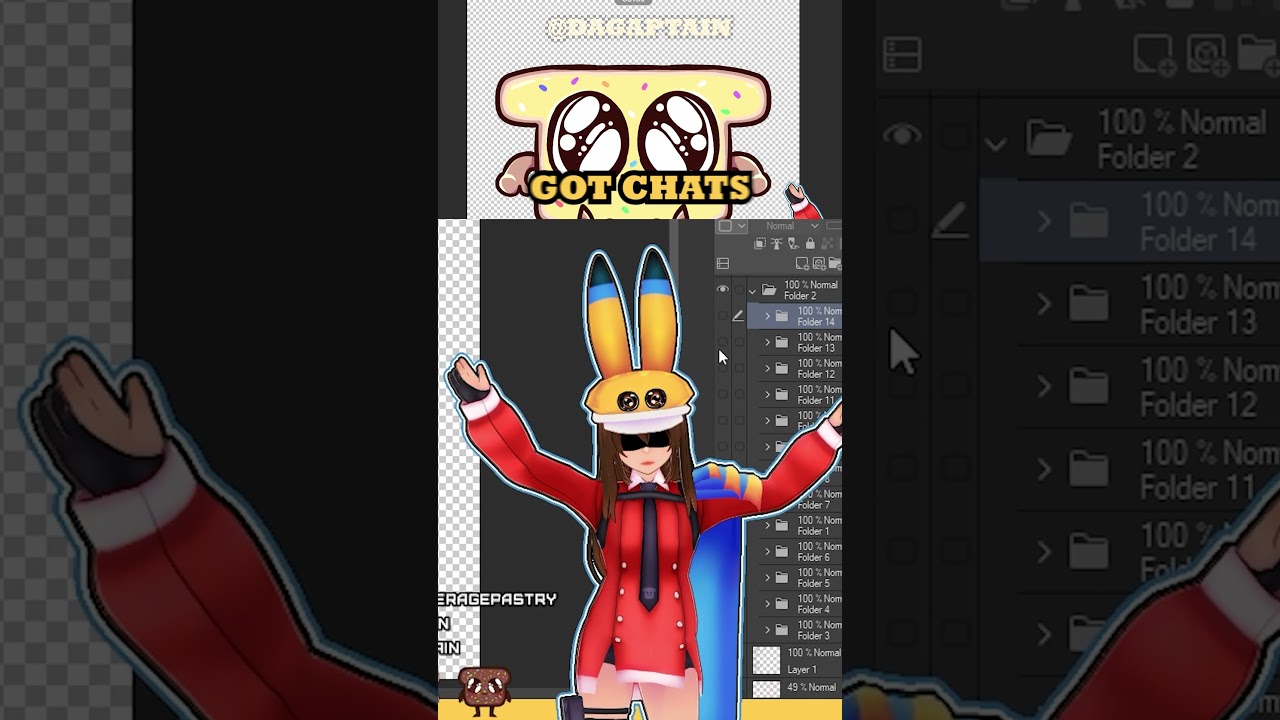Create a new layer folder
The image size is (1280, 720).
click(x=835, y=264)
